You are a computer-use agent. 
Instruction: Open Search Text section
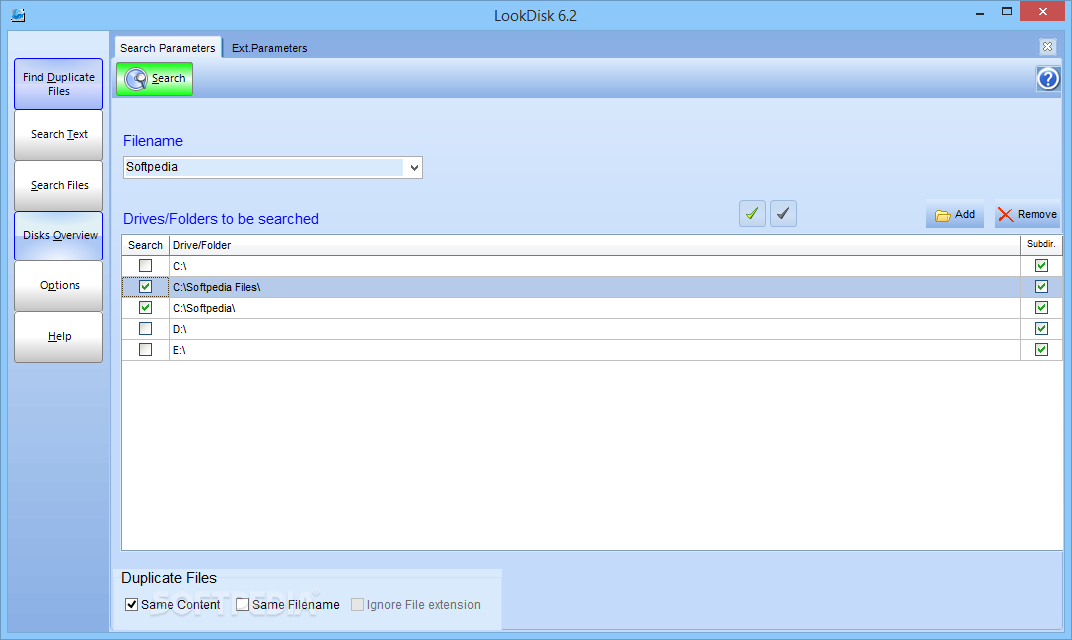59,135
